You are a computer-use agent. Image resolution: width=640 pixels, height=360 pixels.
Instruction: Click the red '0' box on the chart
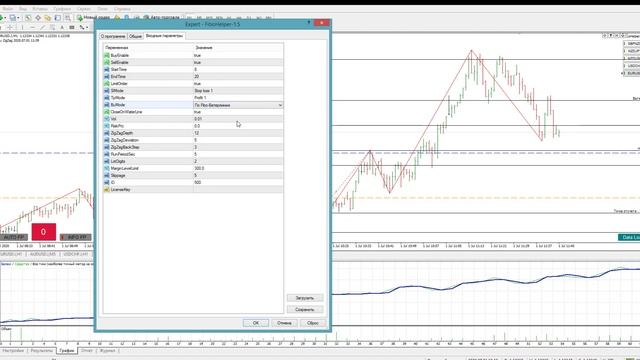click(43, 232)
